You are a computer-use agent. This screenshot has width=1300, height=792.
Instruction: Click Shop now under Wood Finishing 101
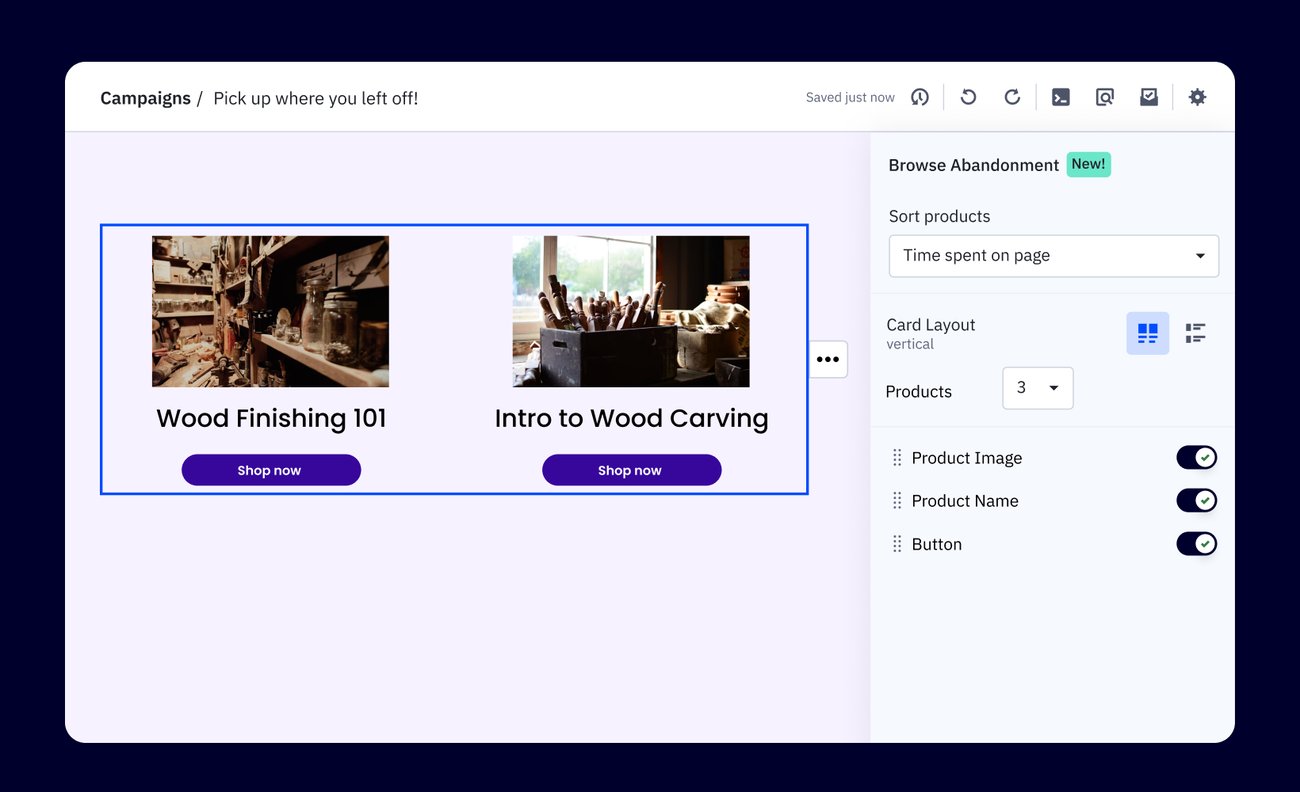[x=271, y=470]
